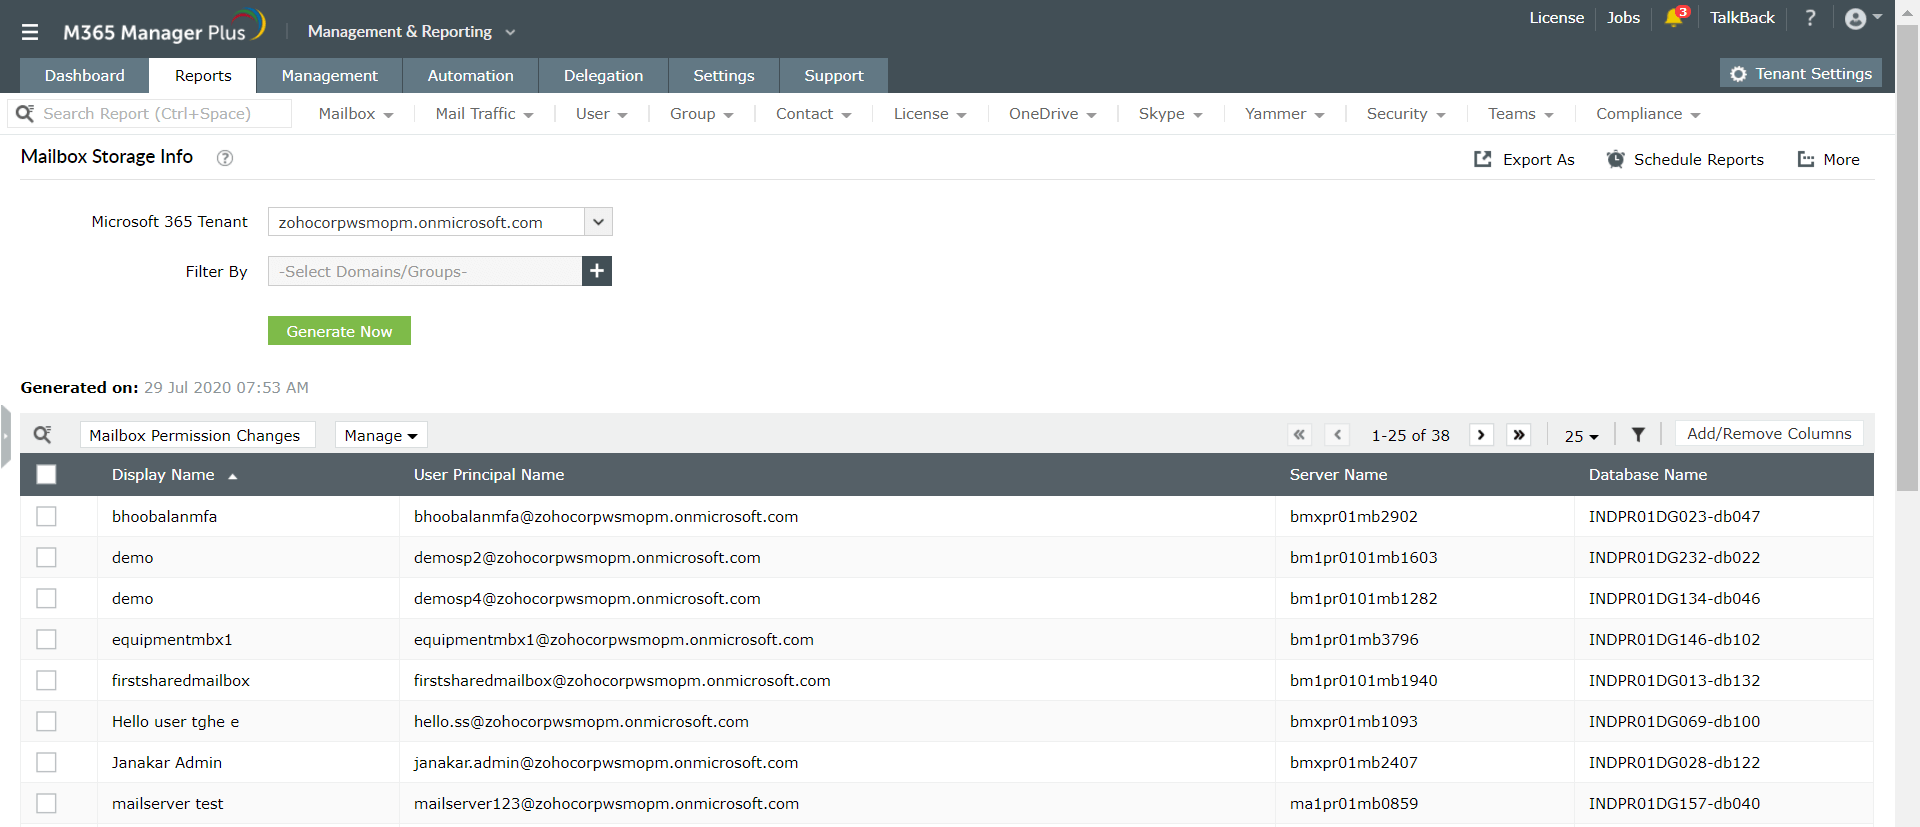Select the bhoobalanmfa row checkbox
The height and width of the screenshot is (827, 1920).
click(x=46, y=517)
